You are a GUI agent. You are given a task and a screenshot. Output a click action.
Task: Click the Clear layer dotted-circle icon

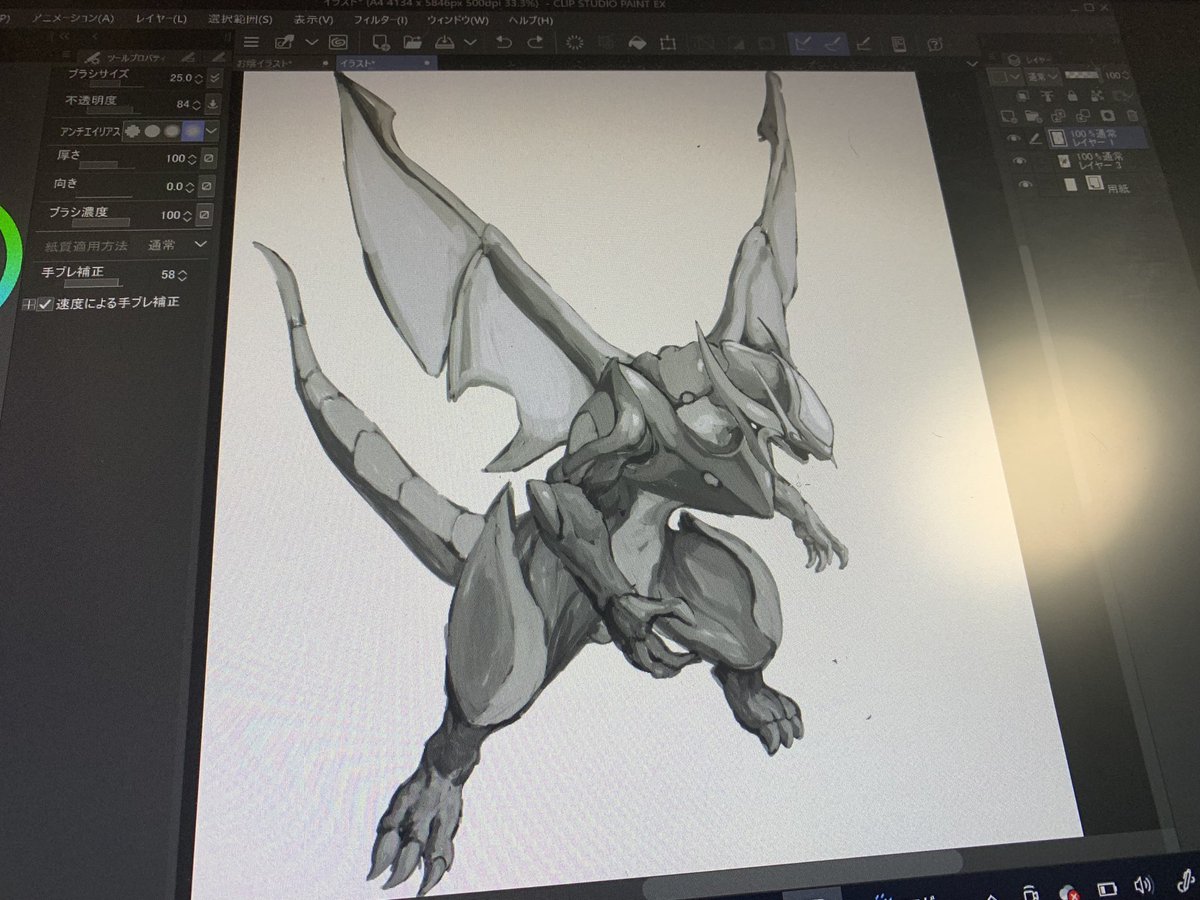tap(575, 42)
